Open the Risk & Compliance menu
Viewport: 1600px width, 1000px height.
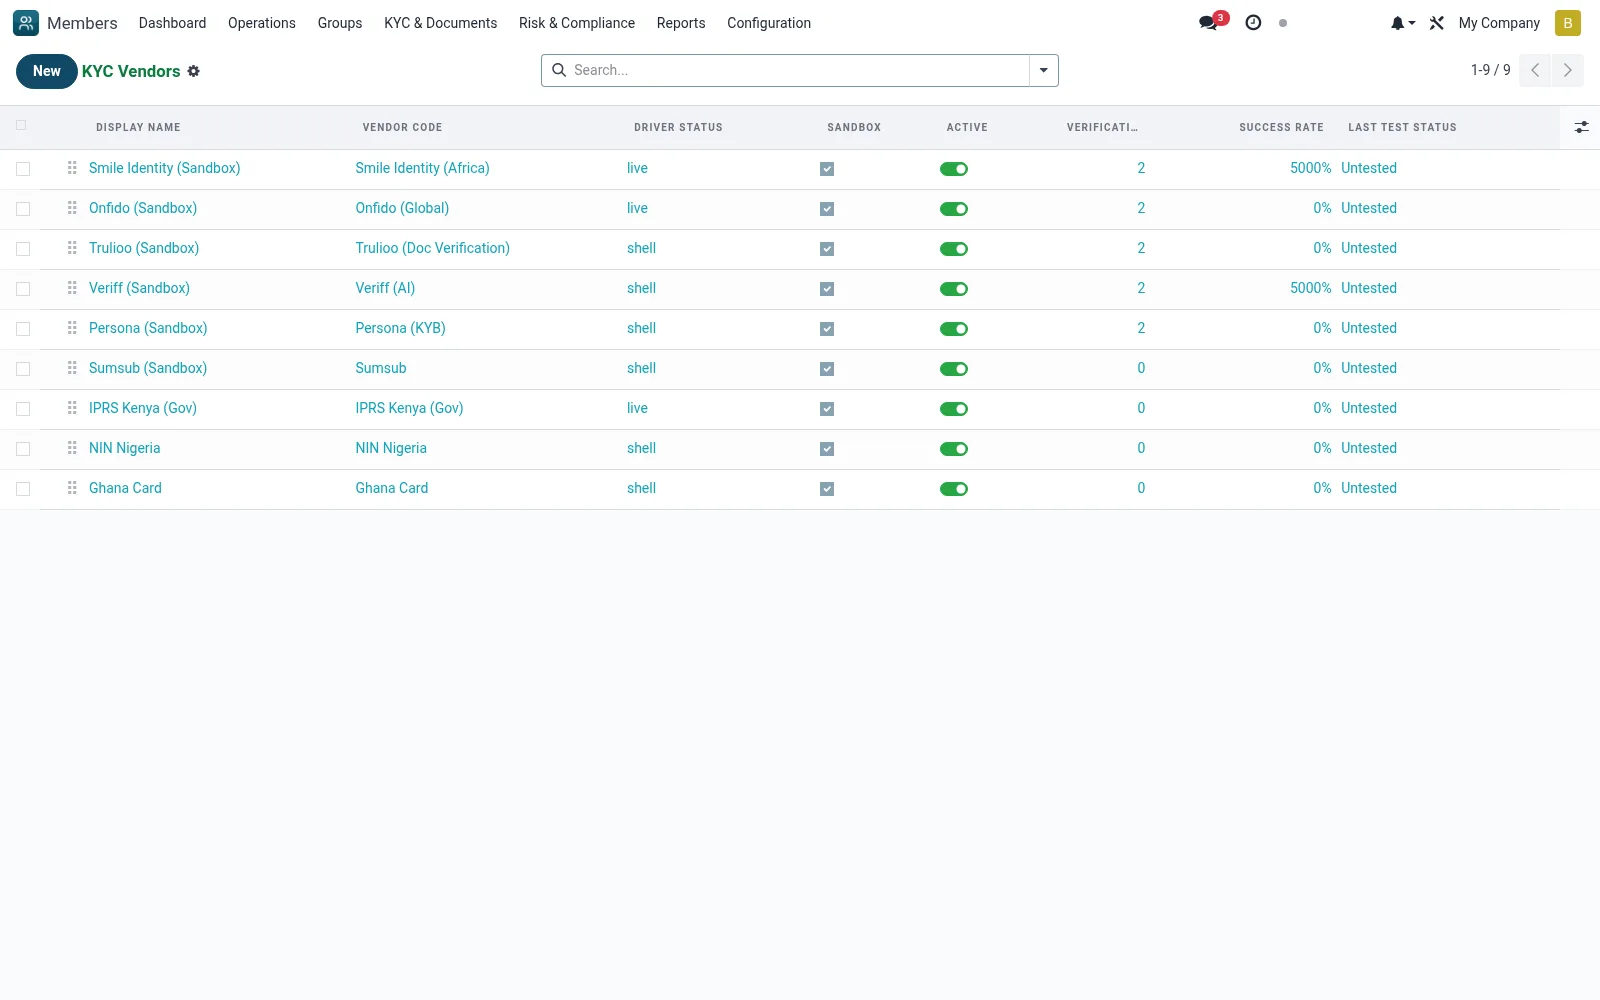(577, 23)
